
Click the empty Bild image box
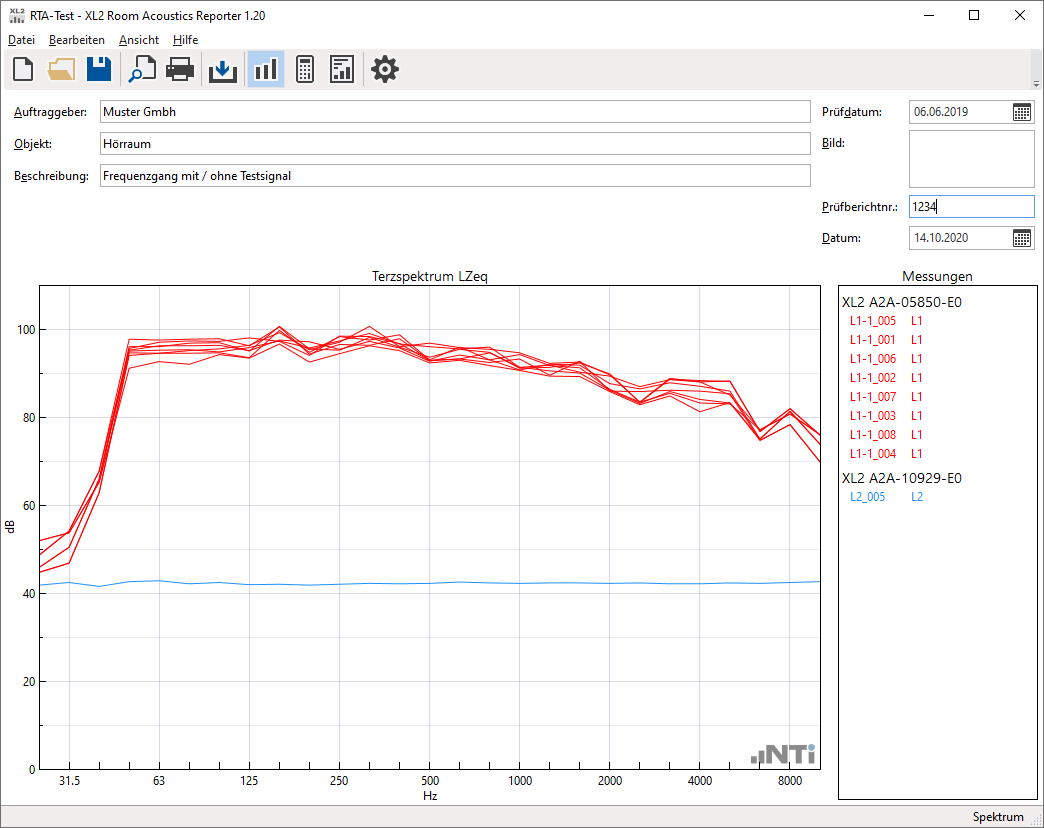tap(971, 159)
